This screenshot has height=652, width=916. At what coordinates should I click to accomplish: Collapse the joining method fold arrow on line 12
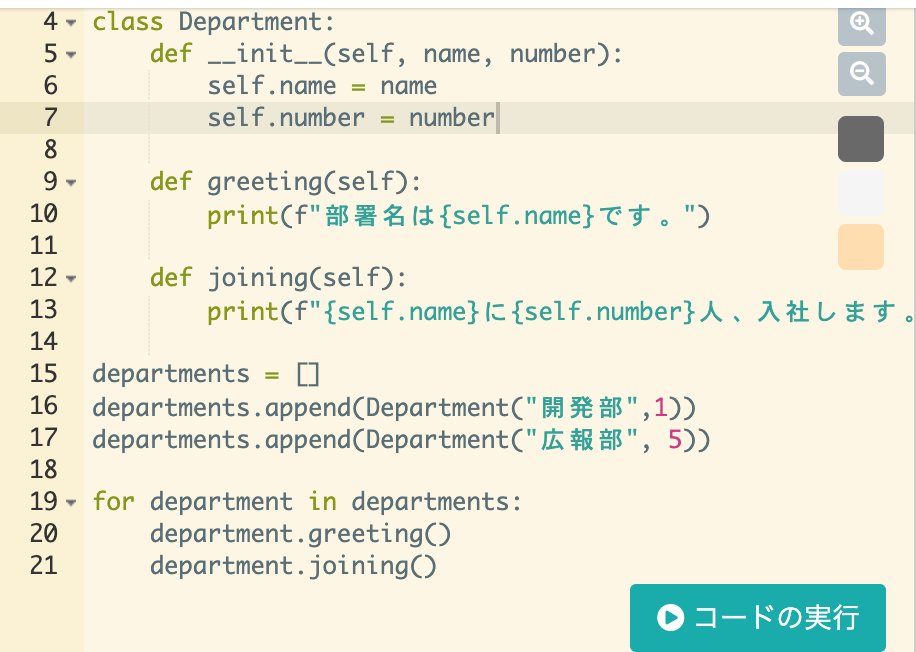[x=71, y=279]
